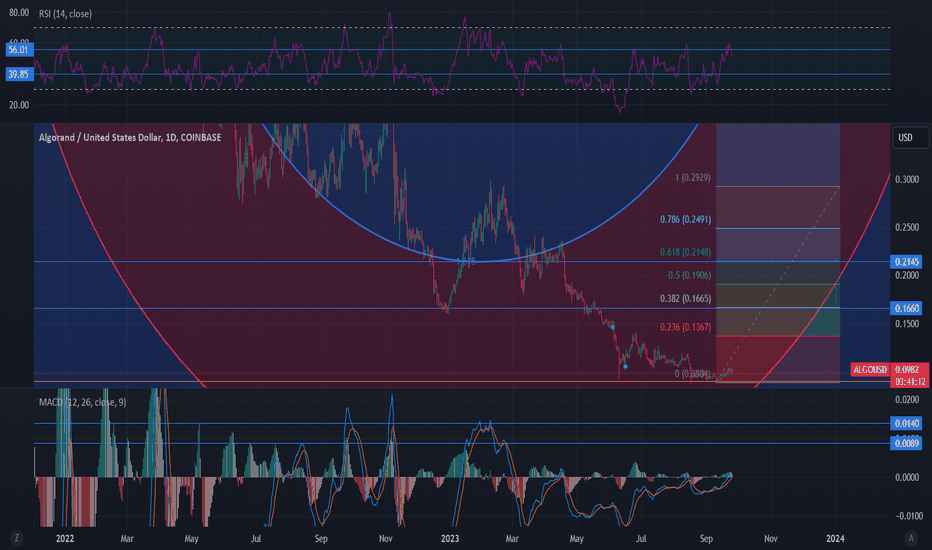The width and height of the screenshot is (932, 550).
Task: Select the 0.1660 horizontal line price label
Action: 906,308
